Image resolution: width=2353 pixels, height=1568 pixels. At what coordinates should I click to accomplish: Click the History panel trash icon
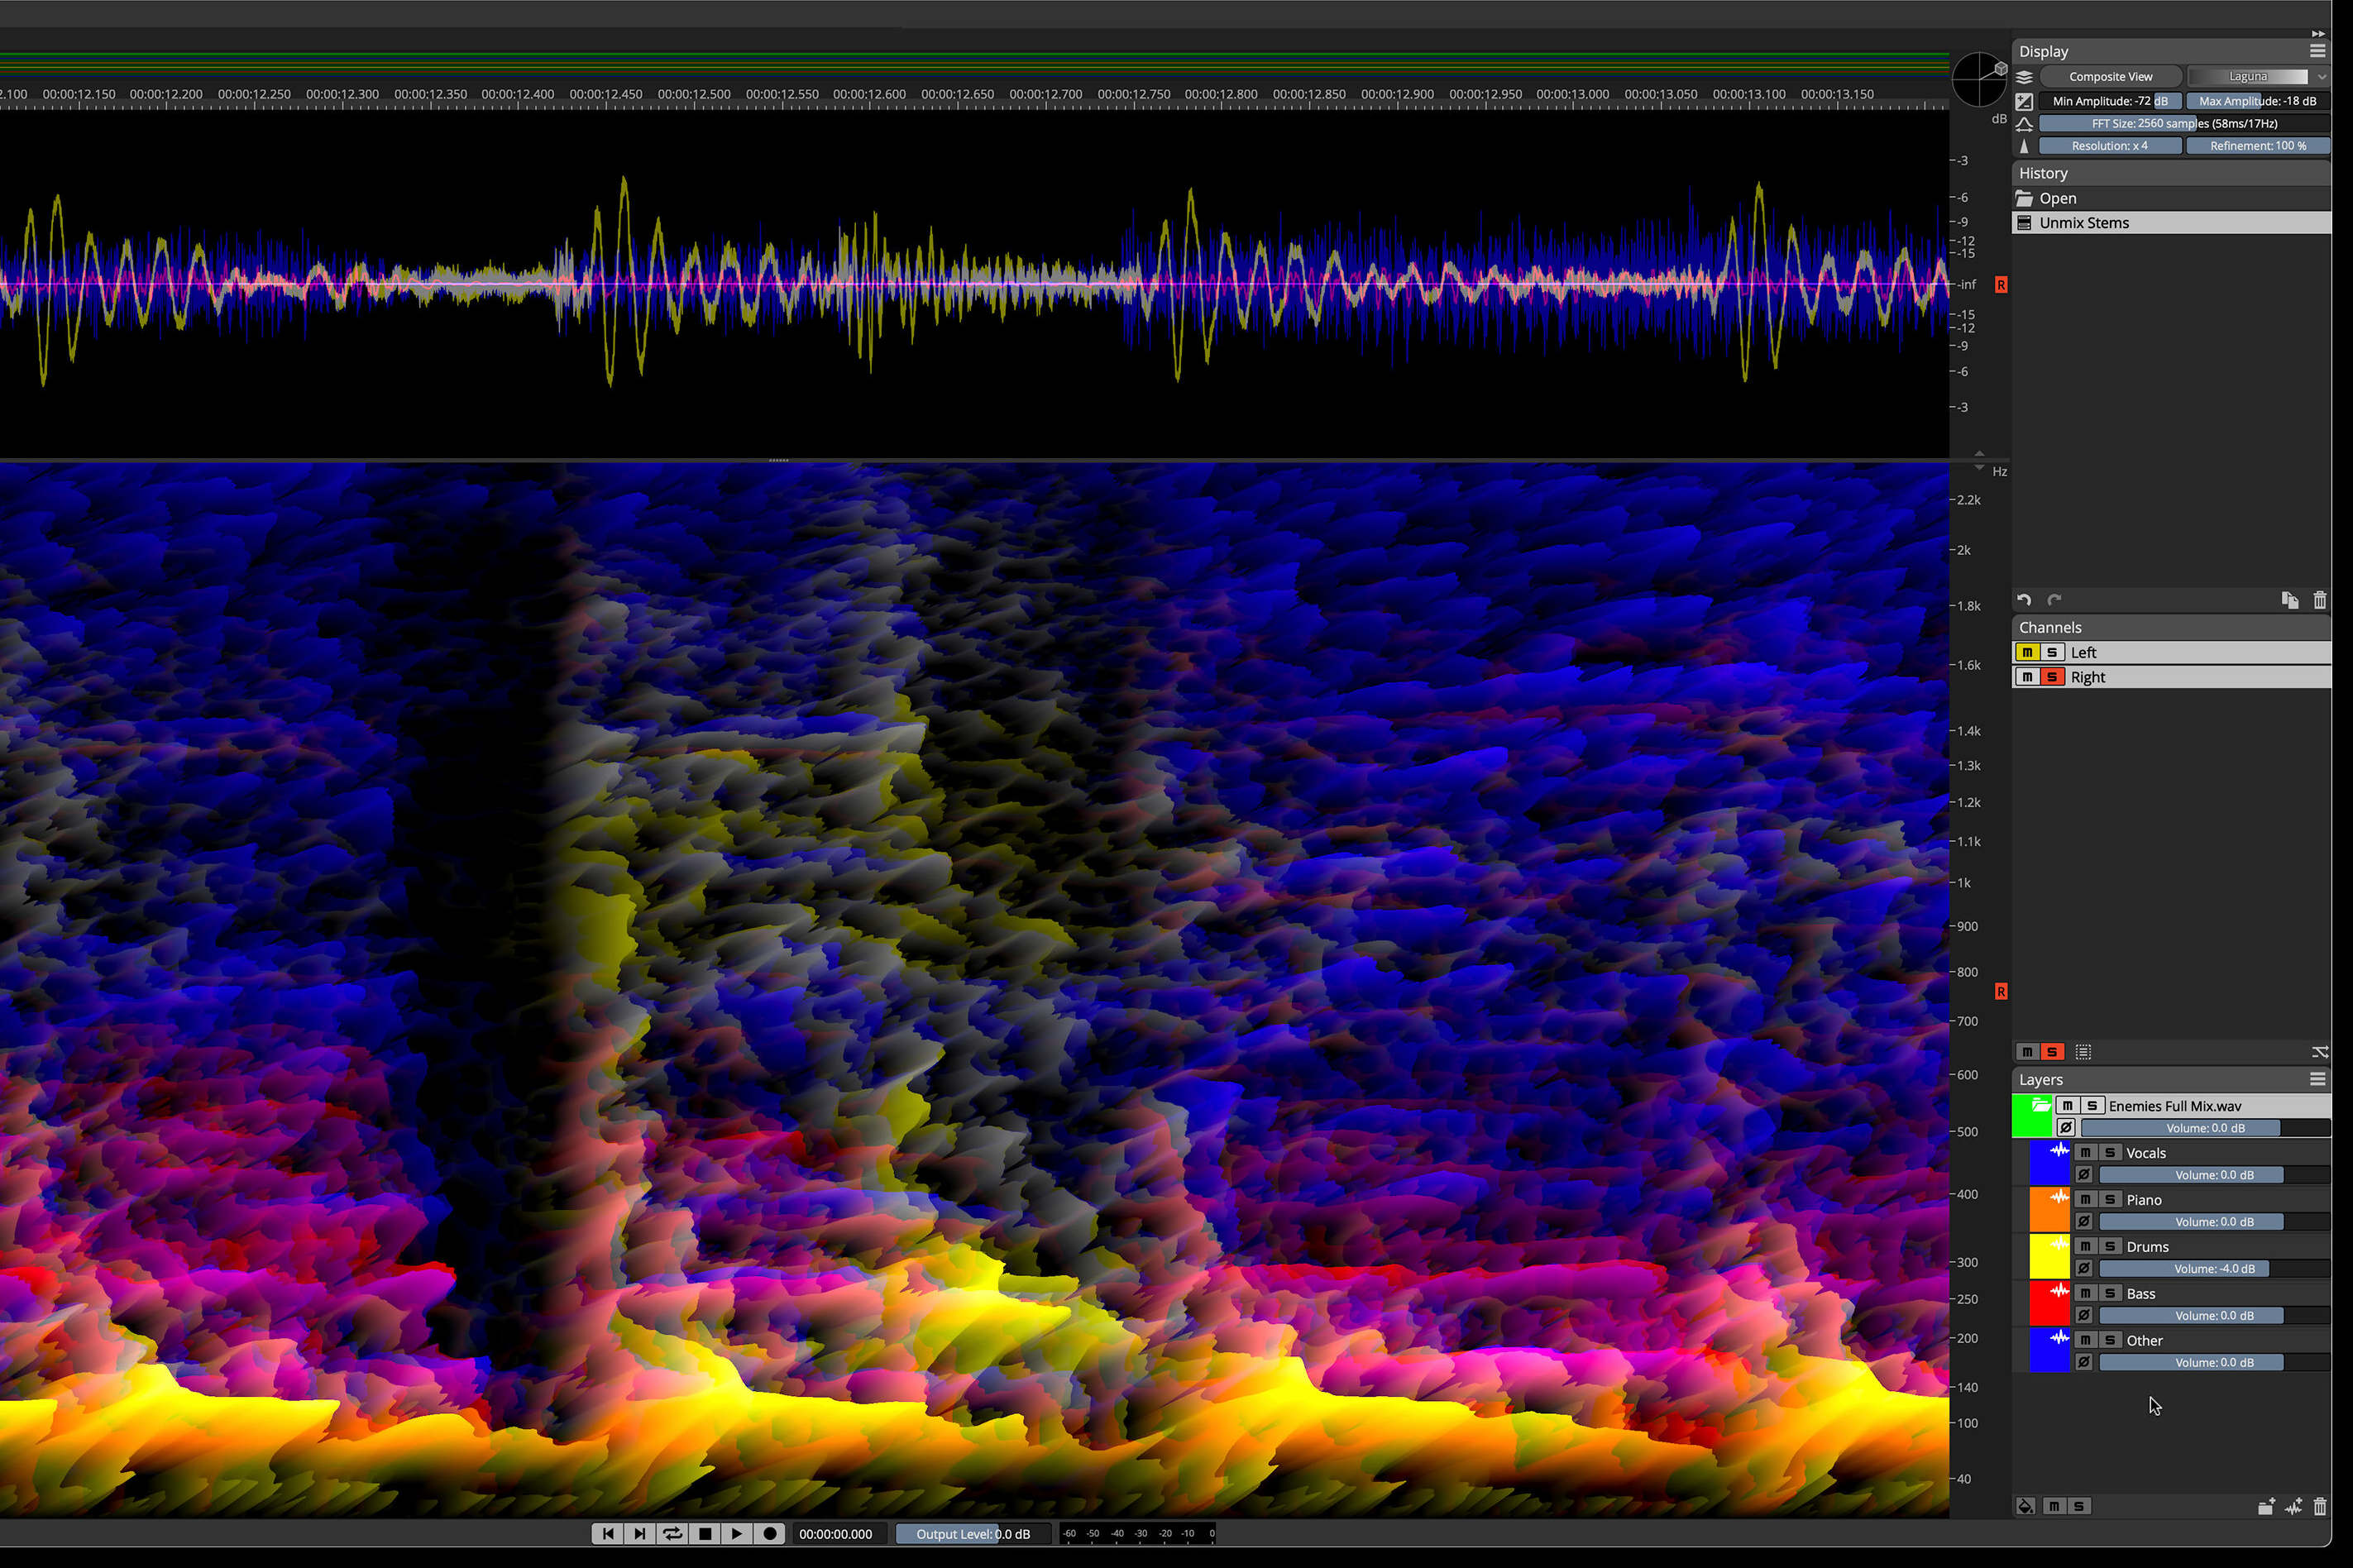click(x=2320, y=600)
